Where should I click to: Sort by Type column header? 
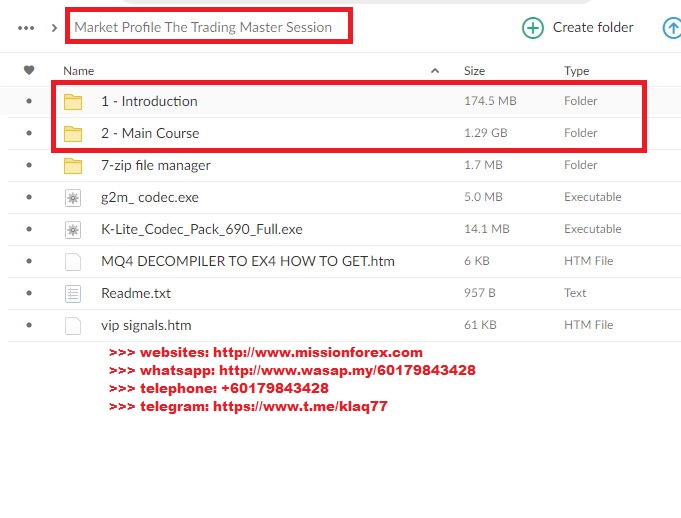point(576,71)
